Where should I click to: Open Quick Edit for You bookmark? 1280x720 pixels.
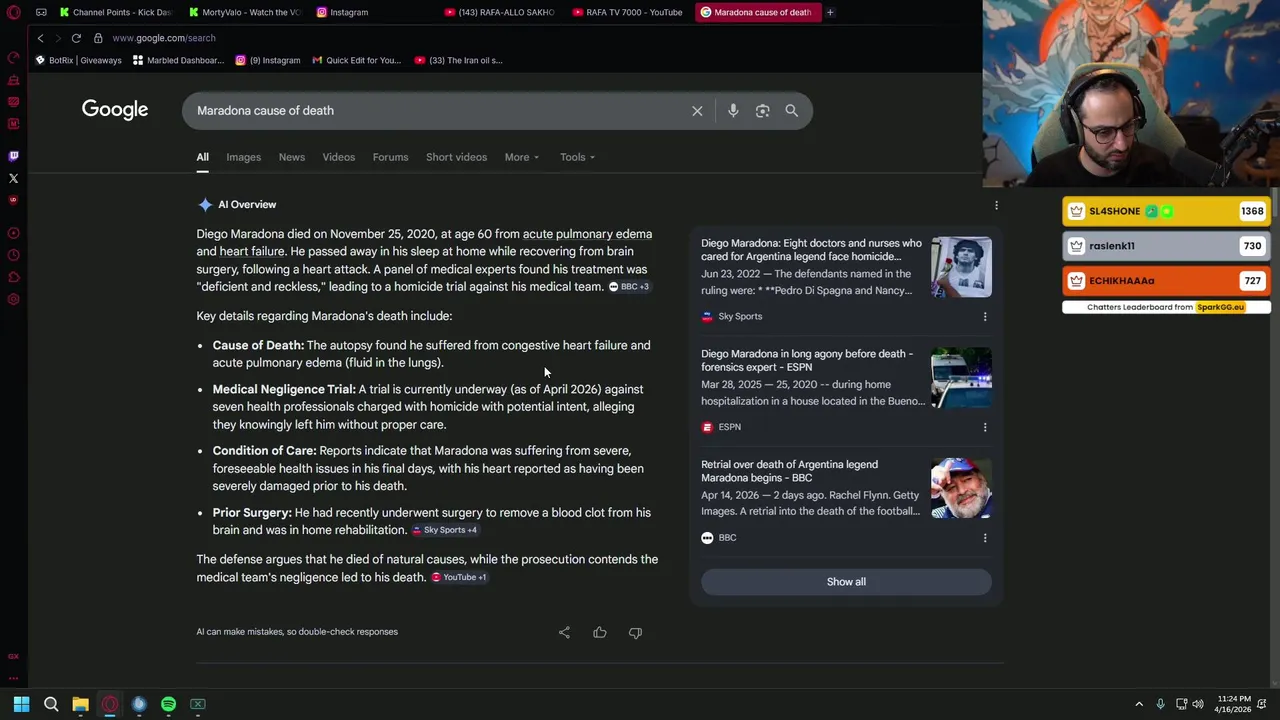[x=356, y=60]
